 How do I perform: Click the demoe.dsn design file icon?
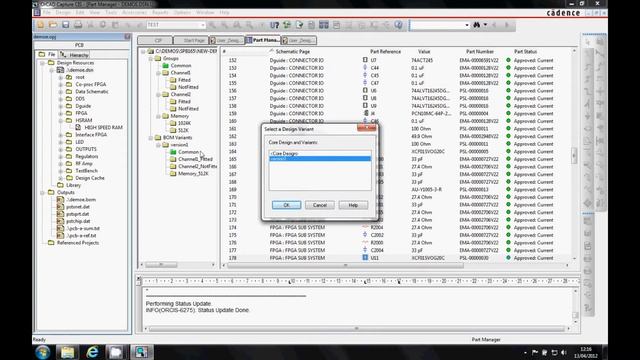60,70
